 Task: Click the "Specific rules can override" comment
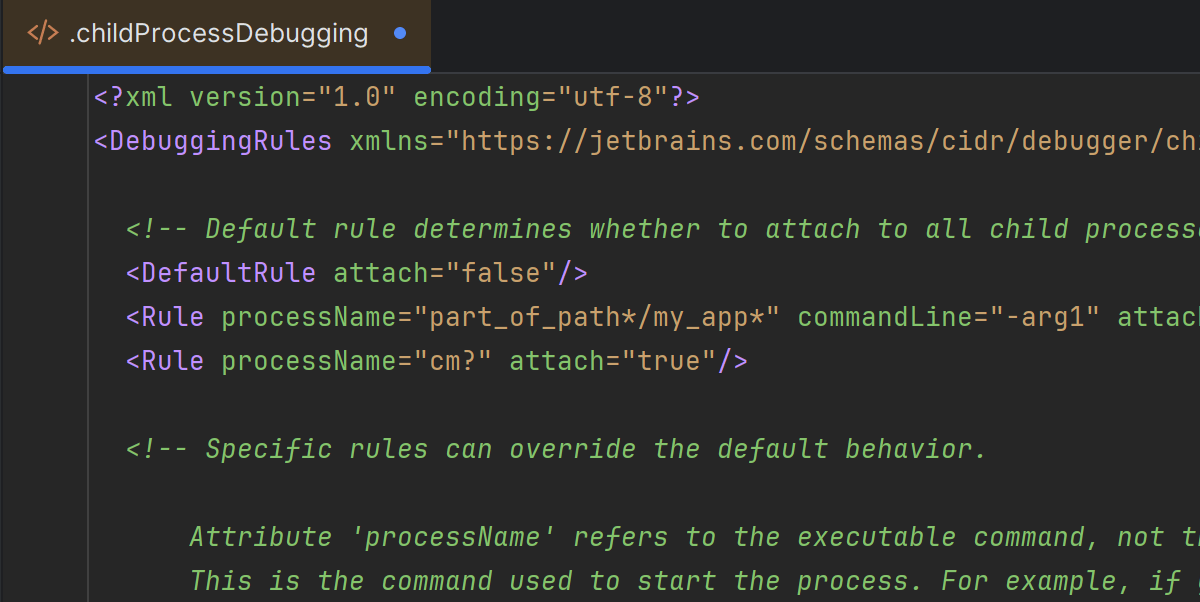point(556,449)
